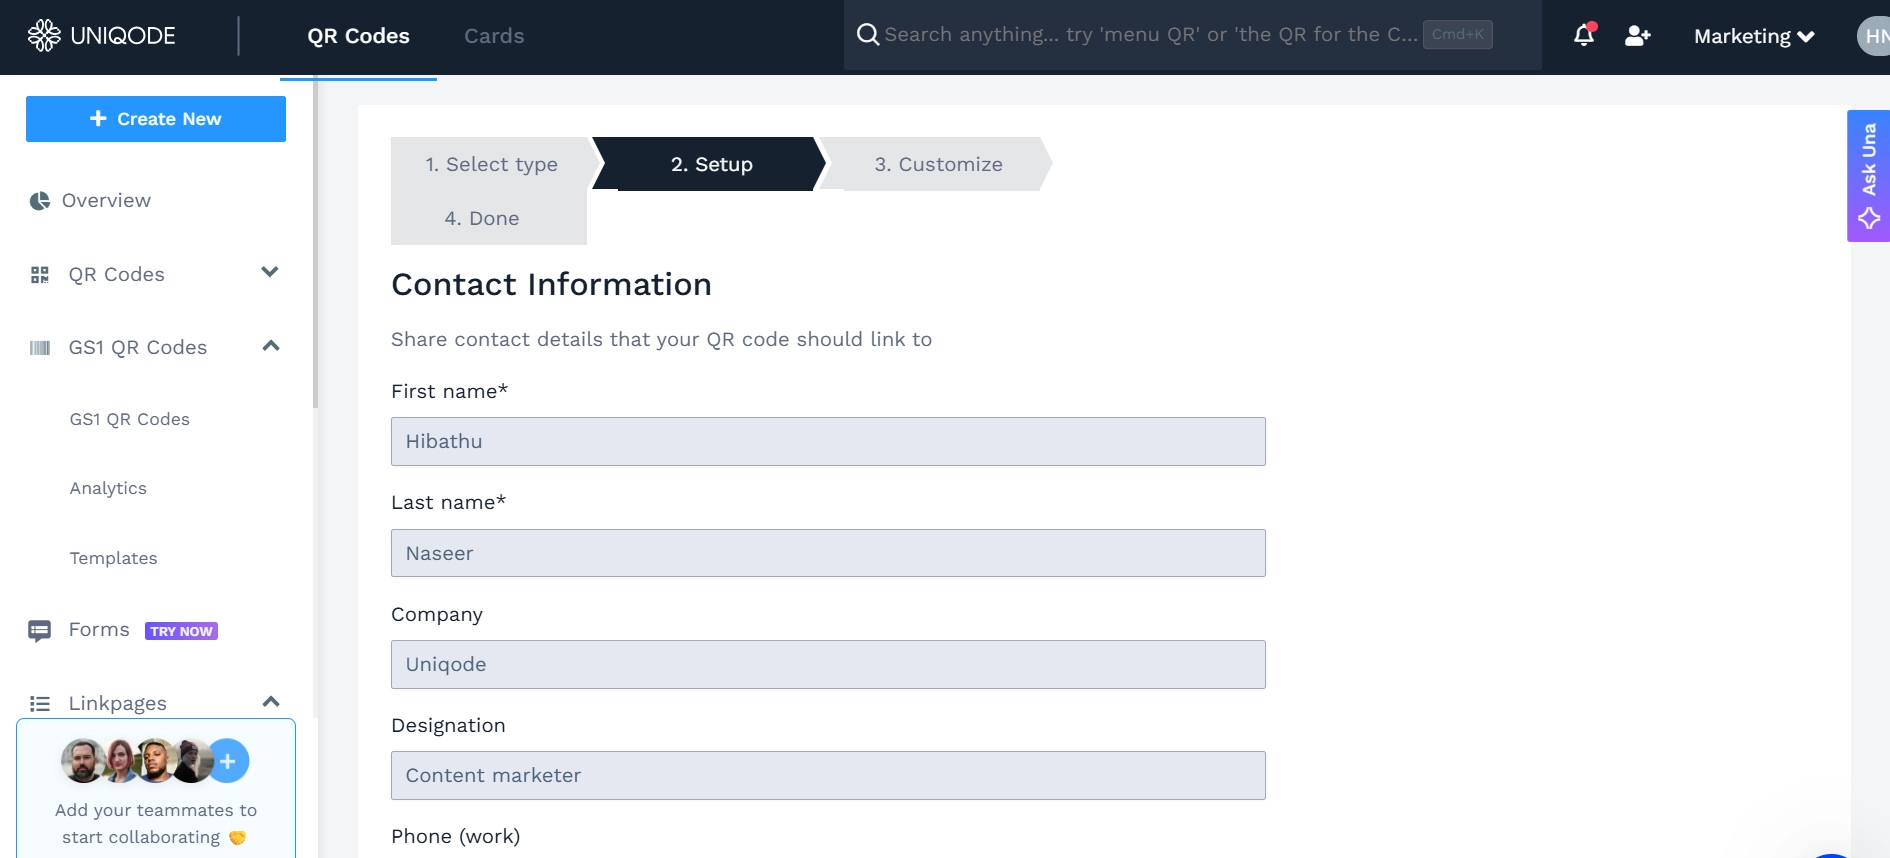Click the "Phone (work)" label
This screenshot has height=858, width=1890.
[x=455, y=837]
